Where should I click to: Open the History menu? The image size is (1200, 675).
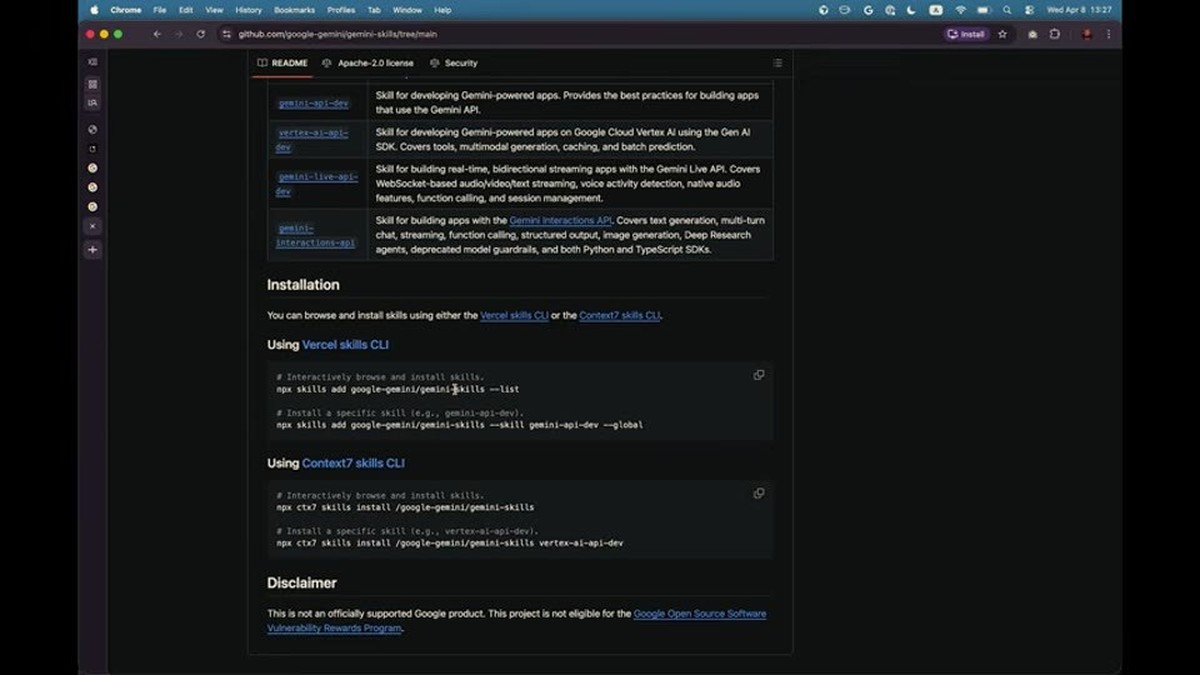pos(248,10)
